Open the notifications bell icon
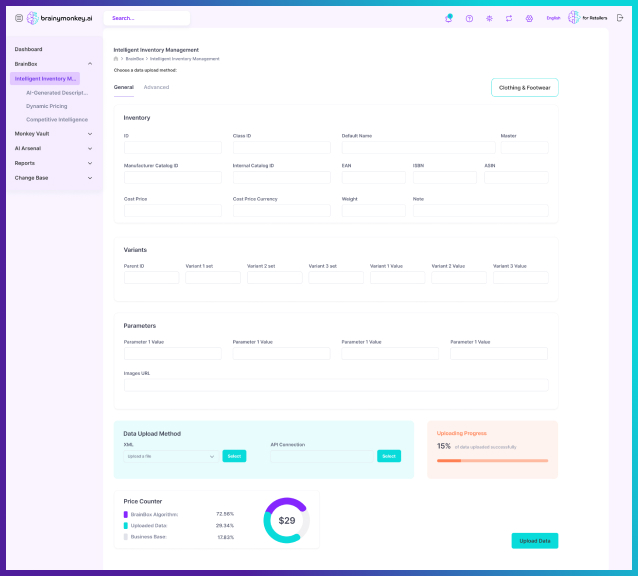638x576 pixels. pyautogui.click(x=449, y=18)
